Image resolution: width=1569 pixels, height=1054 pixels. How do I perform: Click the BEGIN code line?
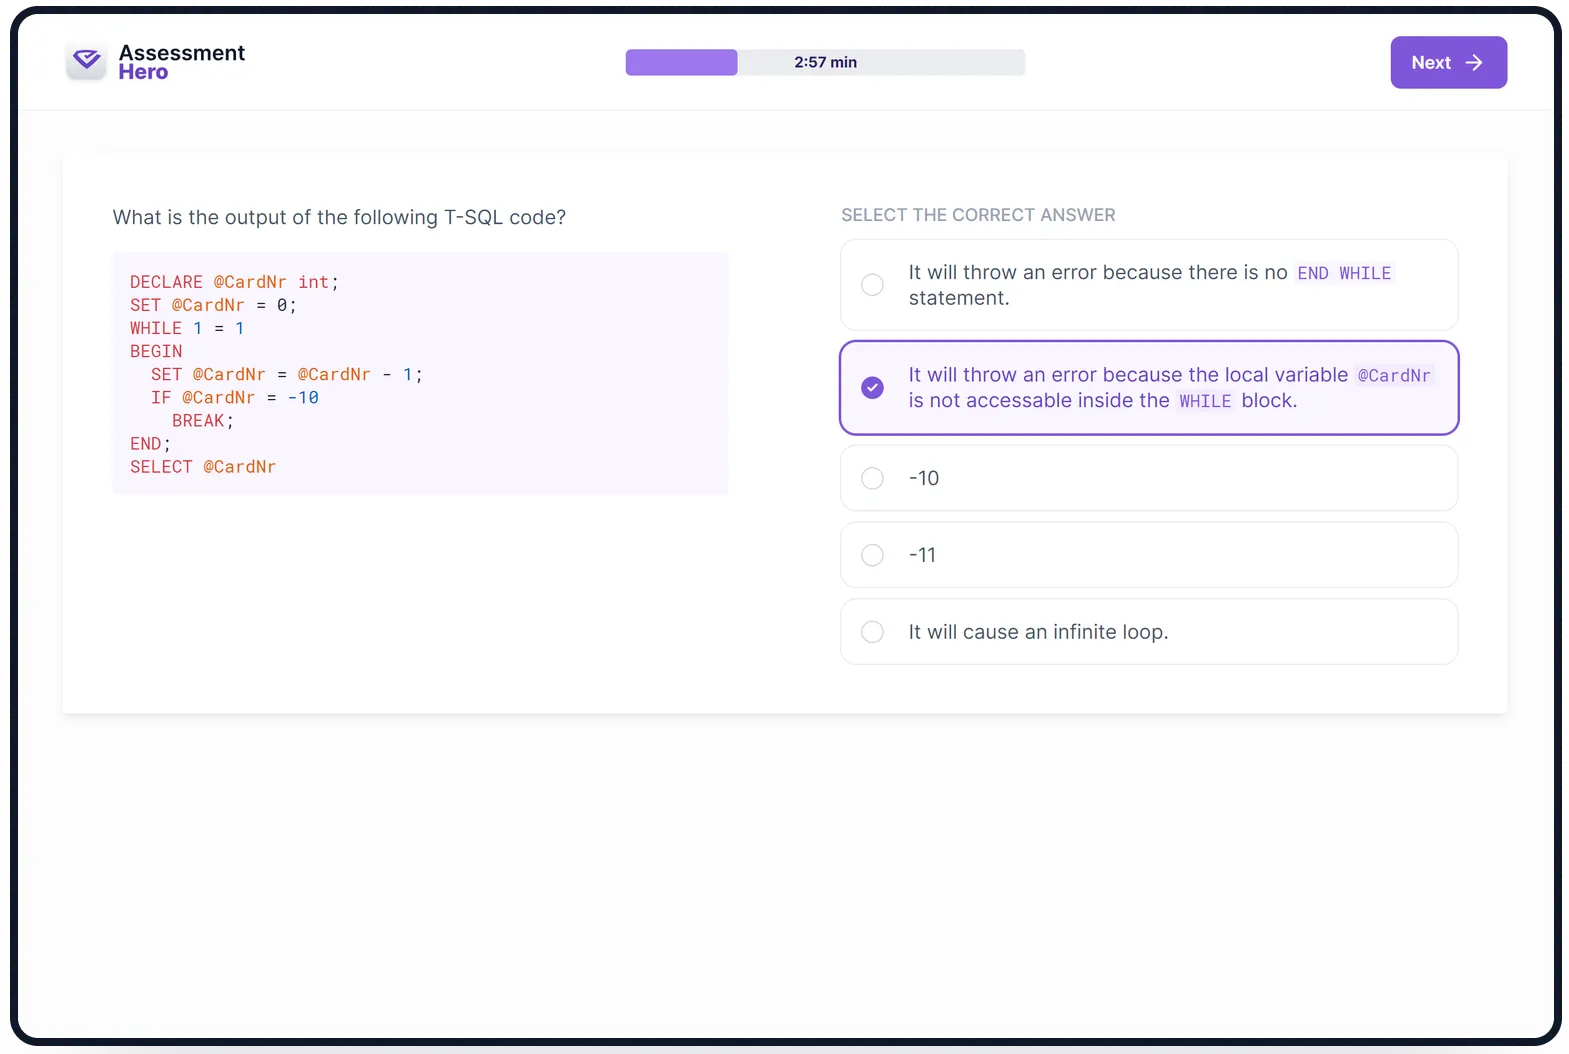tap(156, 351)
